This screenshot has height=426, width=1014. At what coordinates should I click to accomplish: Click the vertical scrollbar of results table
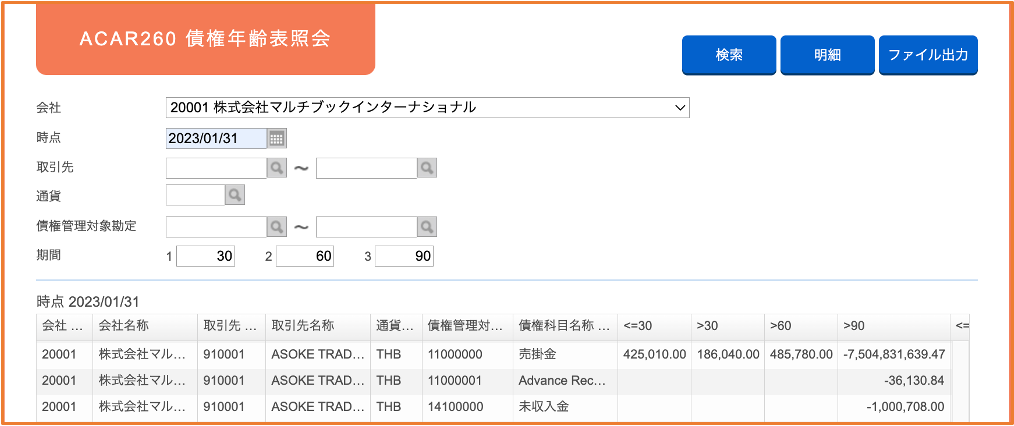pos(962,381)
